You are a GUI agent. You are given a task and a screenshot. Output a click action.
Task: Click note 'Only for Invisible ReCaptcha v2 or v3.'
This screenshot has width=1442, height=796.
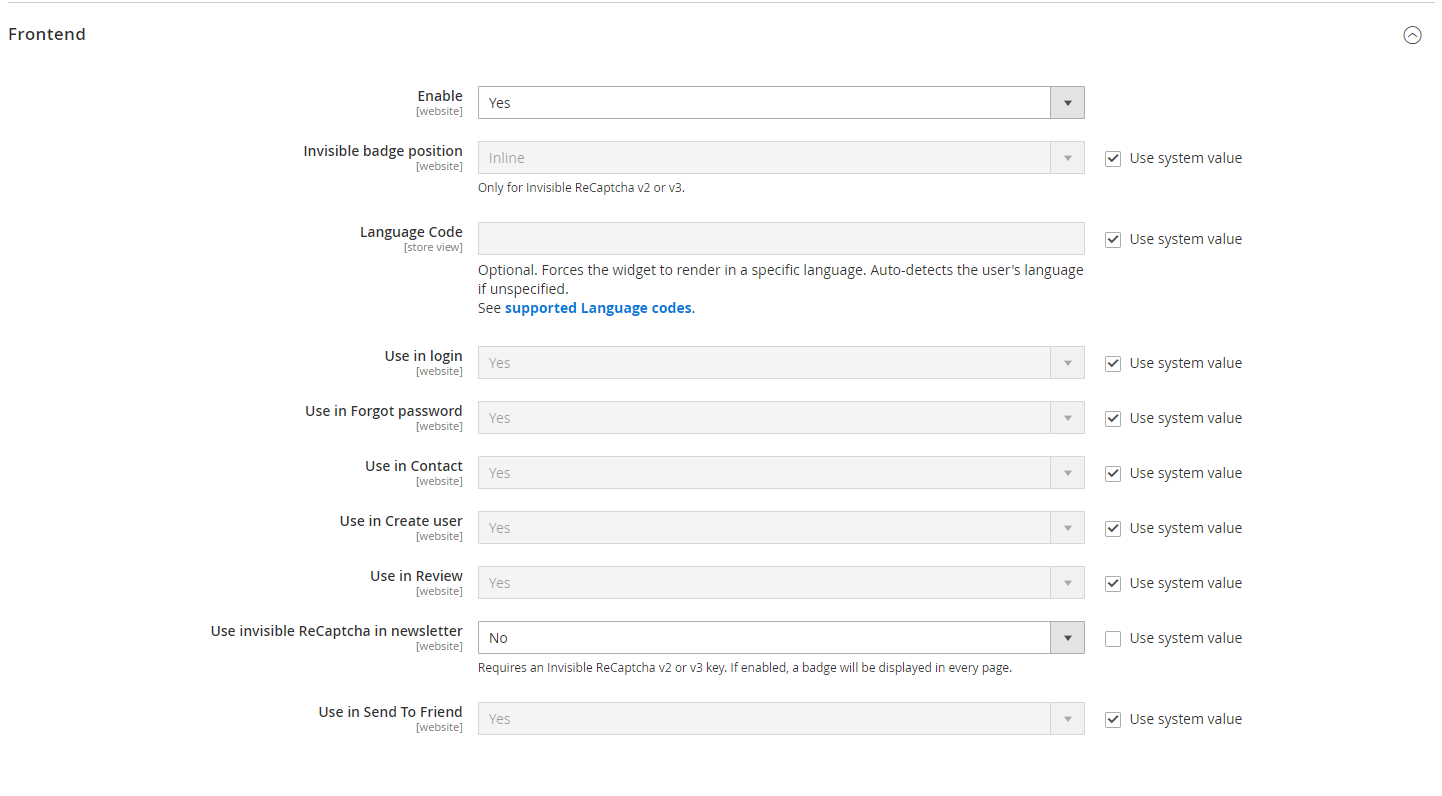click(581, 187)
